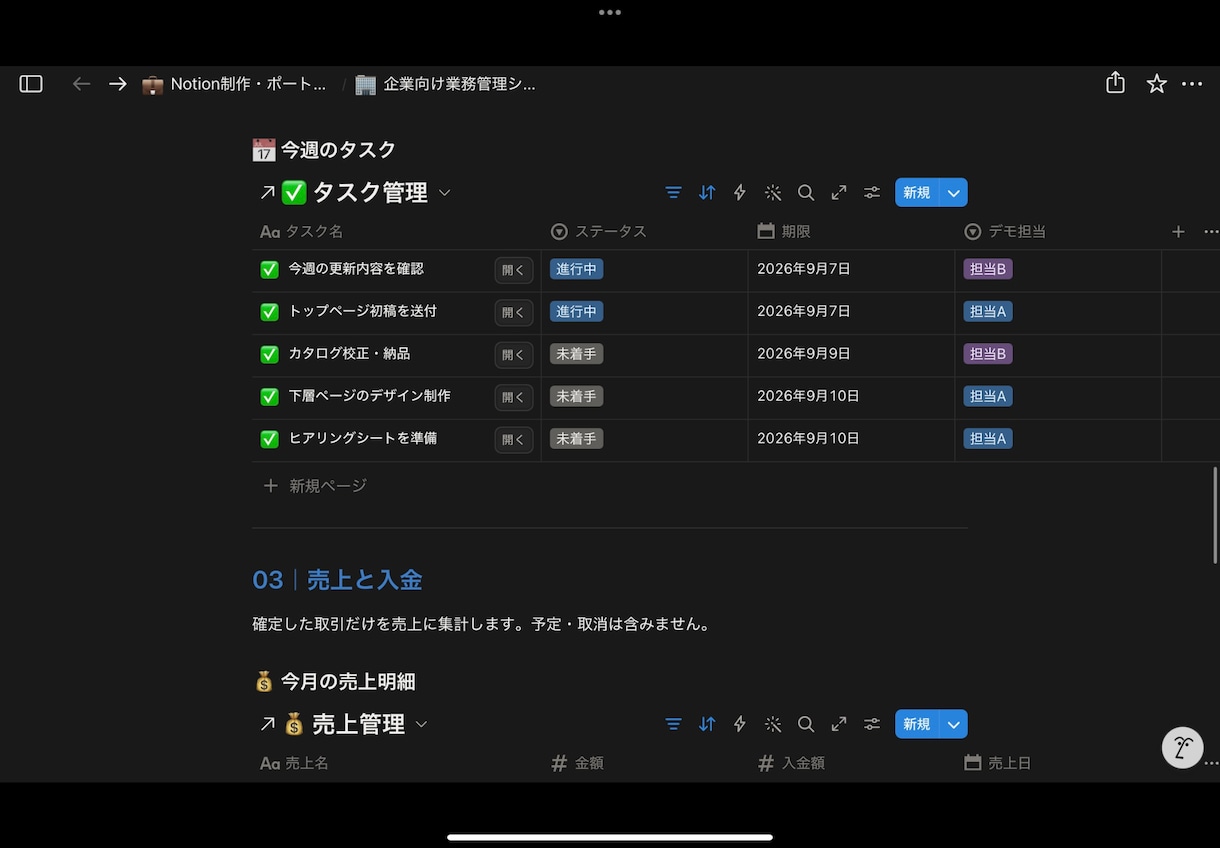
Task: Open カタログ校正・納品 with 開く button
Action: [x=514, y=354]
